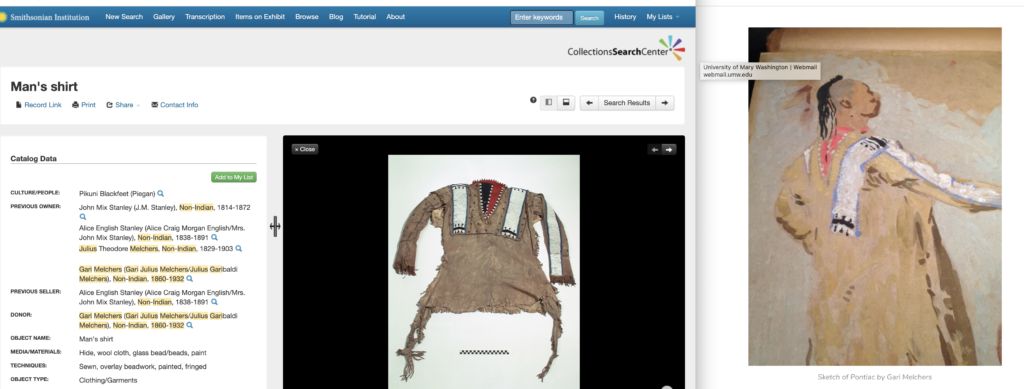Close the image viewer

tap(304, 149)
